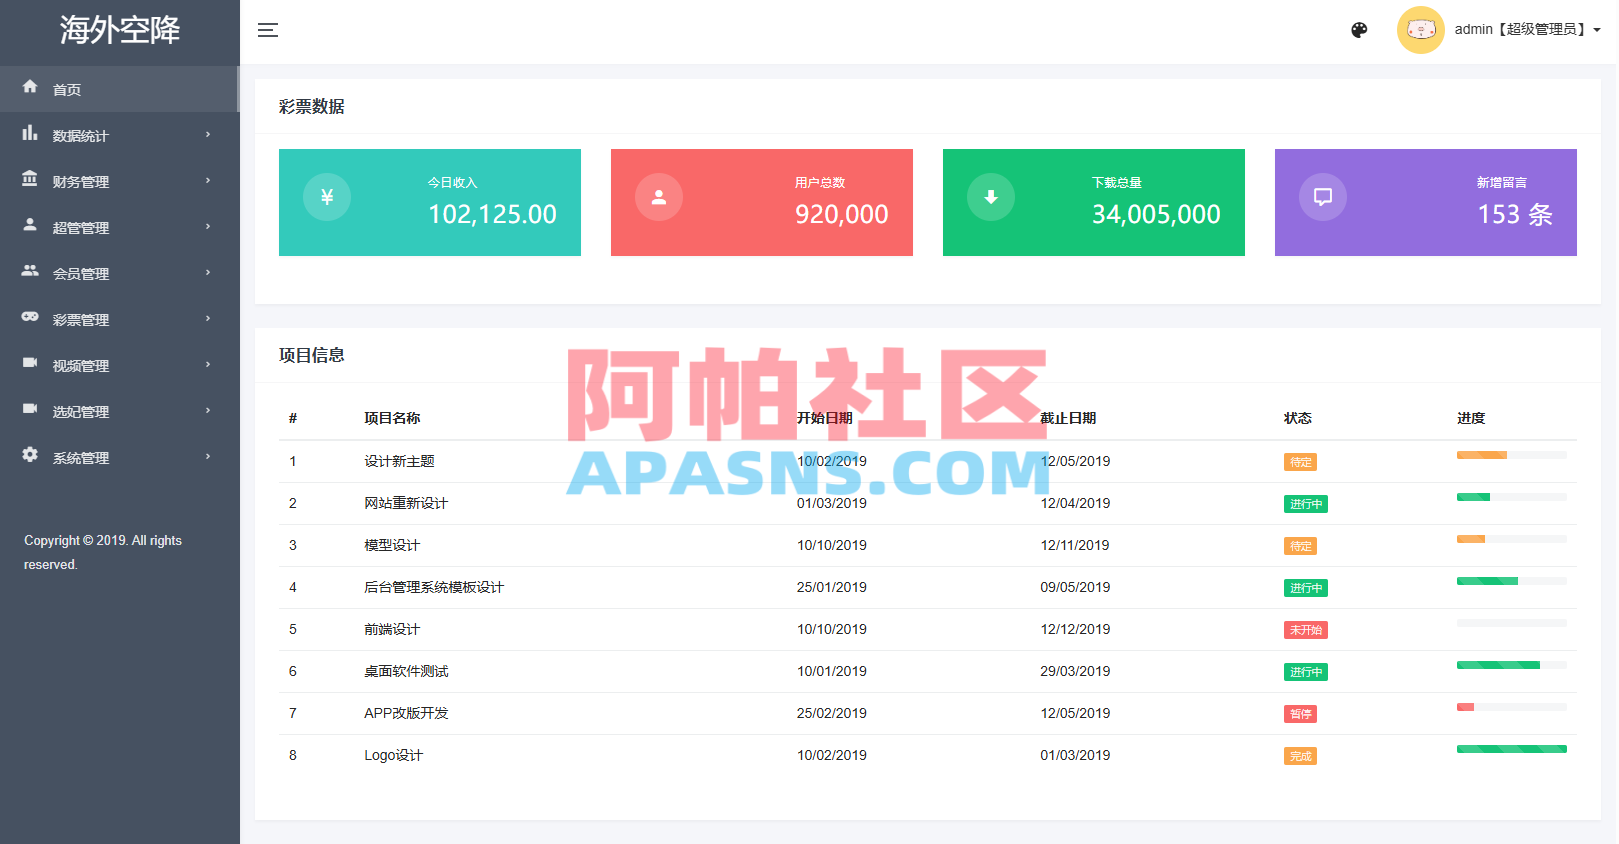Toggle the sidebar hamburger menu icon
This screenshot has width=1619, height=844.
[x=268, y=30]
